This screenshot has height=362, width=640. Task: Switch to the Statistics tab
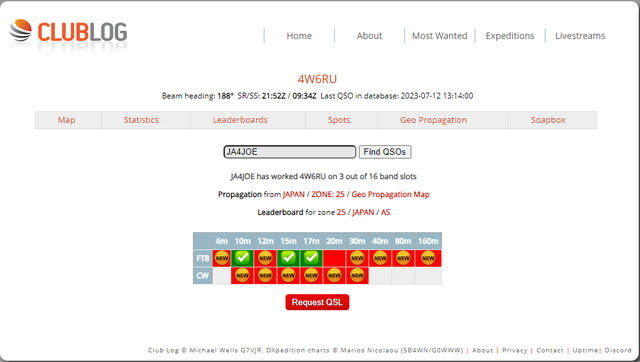pyautogui.click(x=141, y=120)
